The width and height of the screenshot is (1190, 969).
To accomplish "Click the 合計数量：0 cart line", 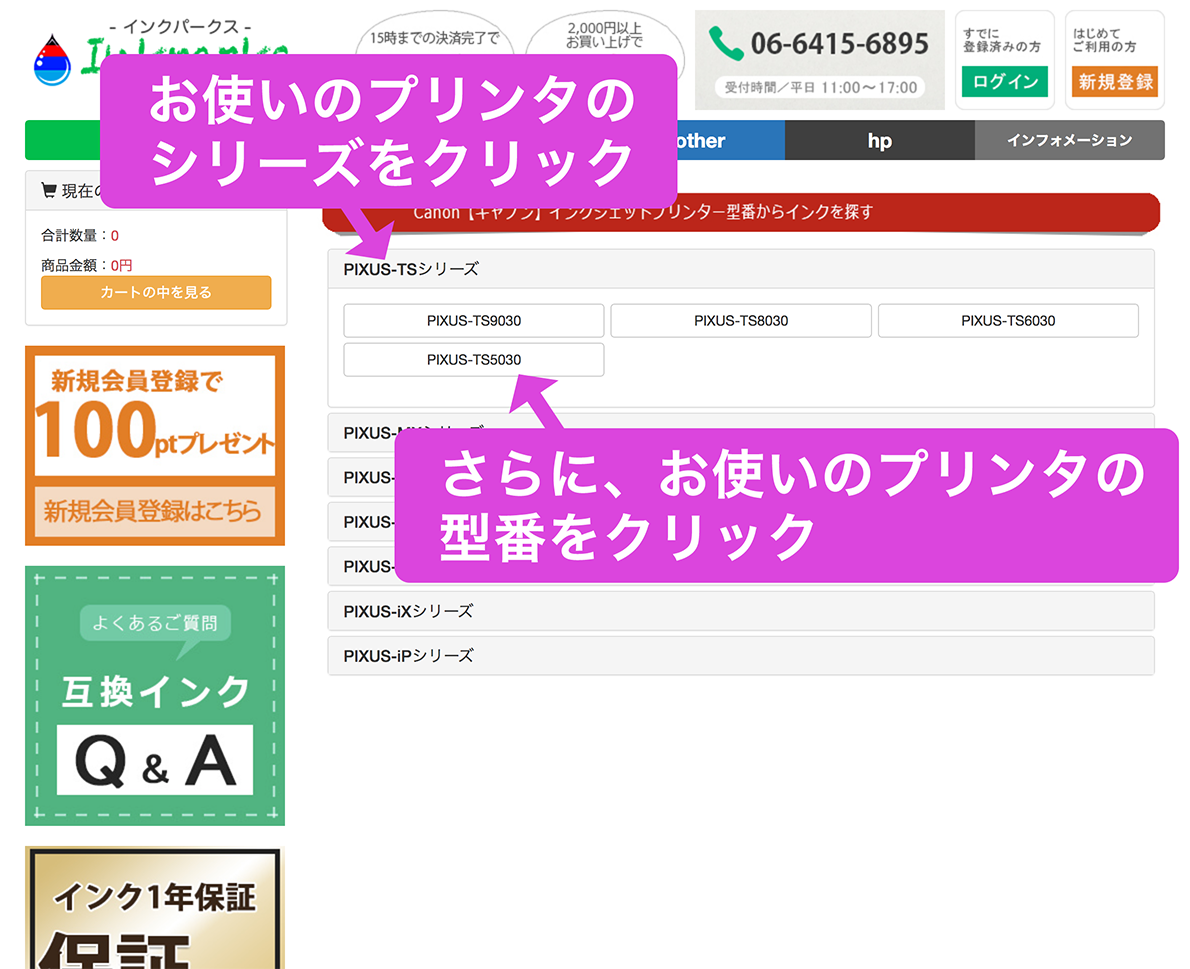I will [x=80, y=235].
